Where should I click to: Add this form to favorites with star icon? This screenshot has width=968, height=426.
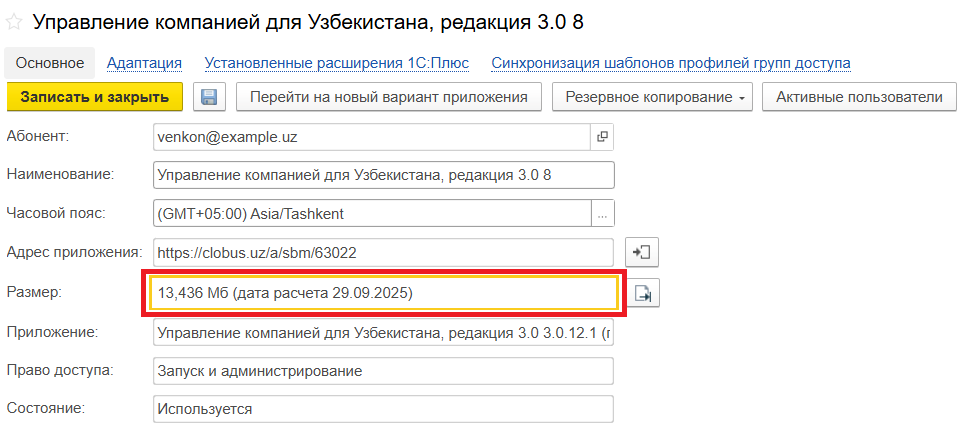[x=15, y=20]
